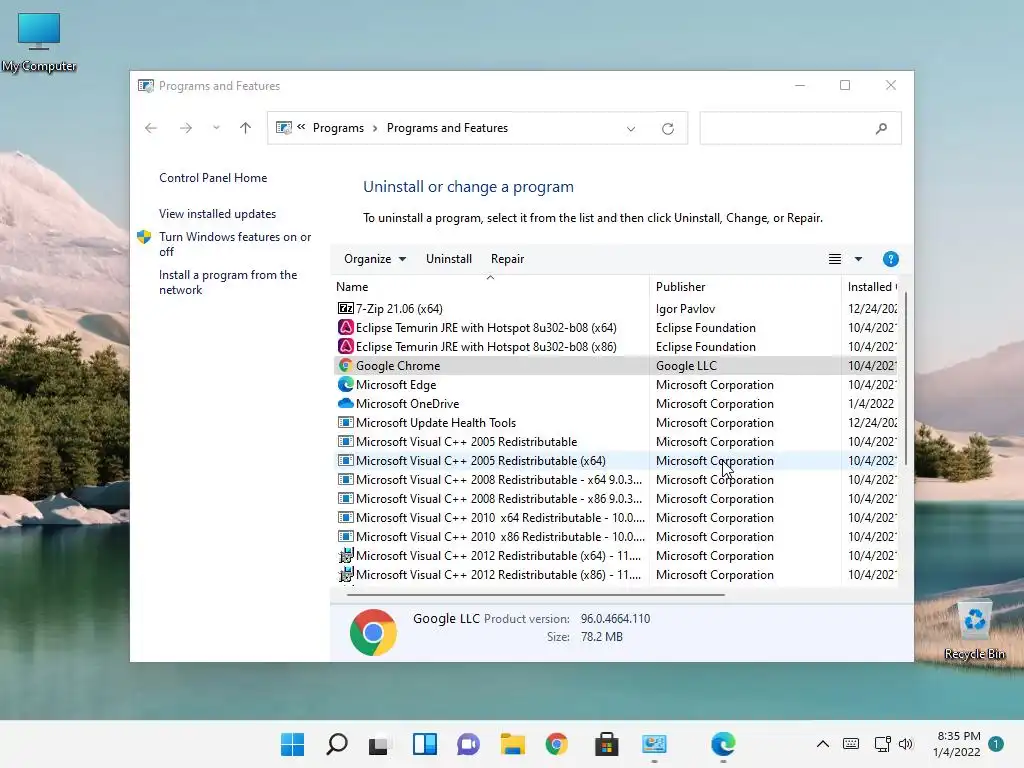Open taskbar Search magnifier
Screen dimensions: 1024x768
[x=337, y=744]
